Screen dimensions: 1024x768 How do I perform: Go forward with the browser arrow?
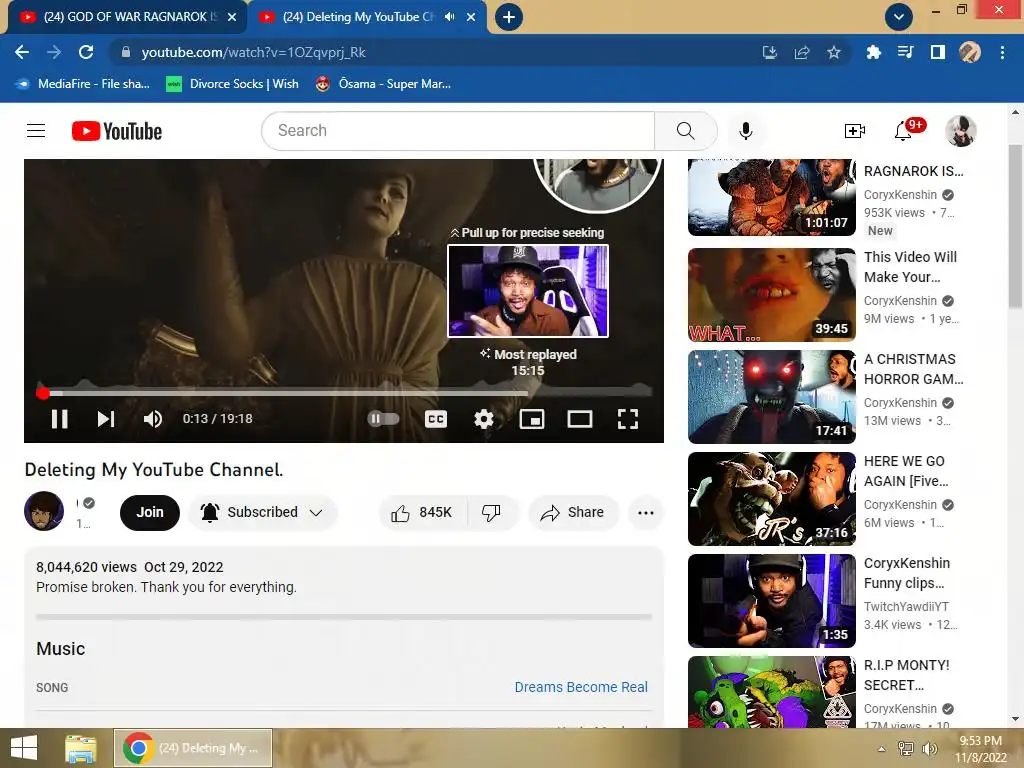point(54,52)
